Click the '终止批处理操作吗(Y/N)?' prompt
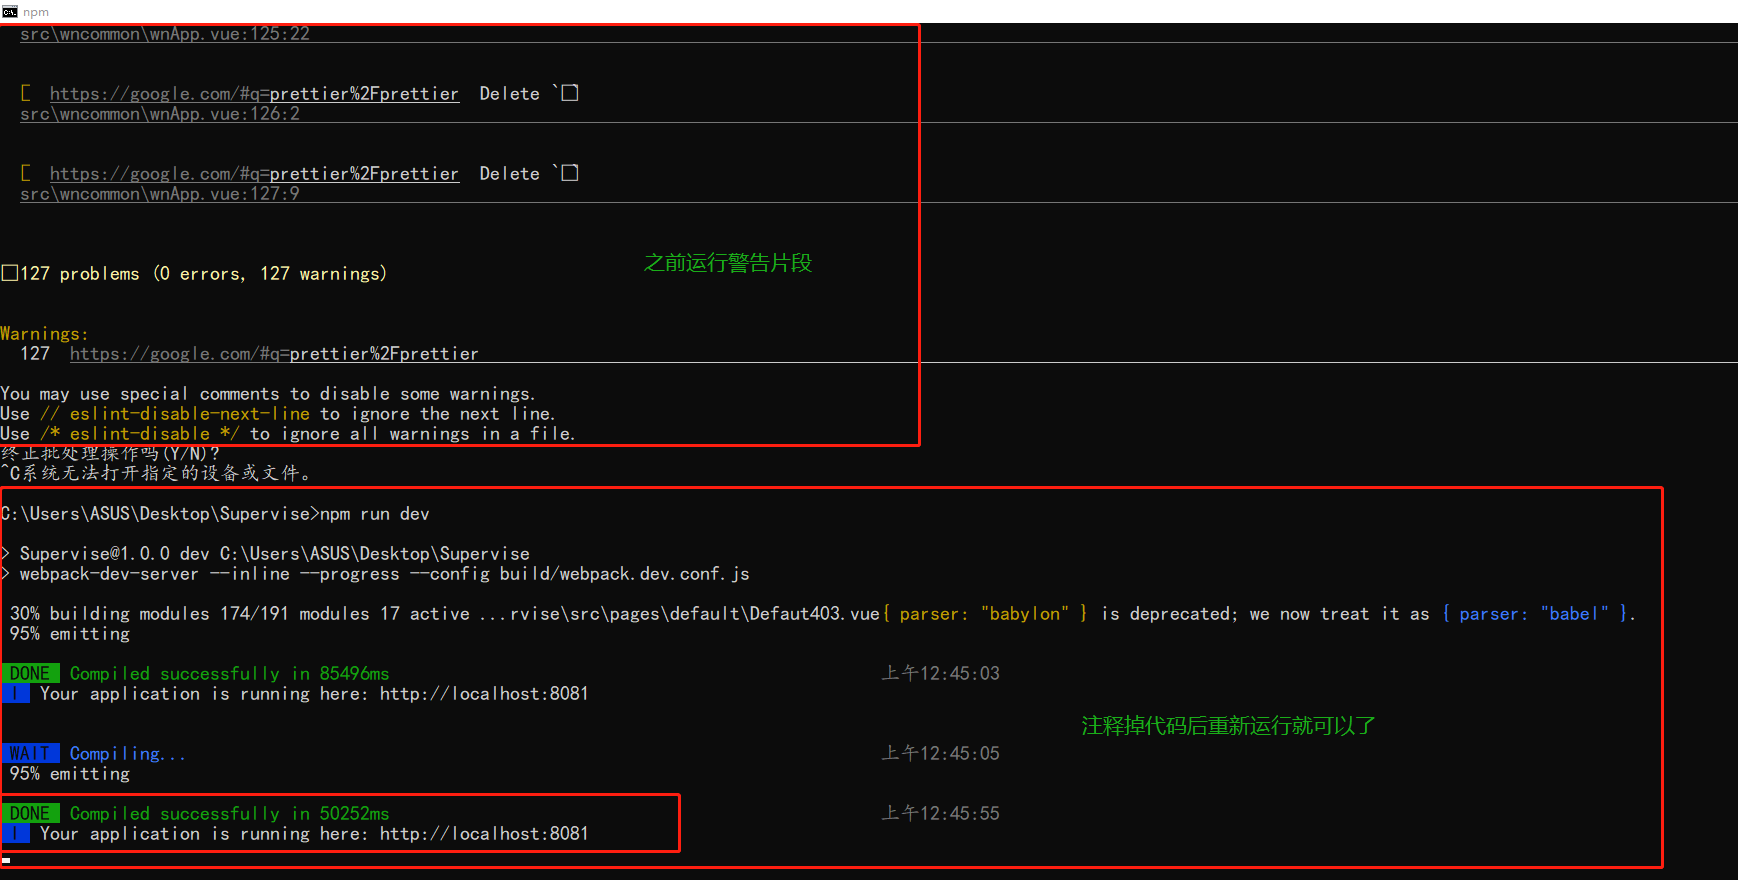Screen dimensions: 1738x880 click(x=110, y=454)
